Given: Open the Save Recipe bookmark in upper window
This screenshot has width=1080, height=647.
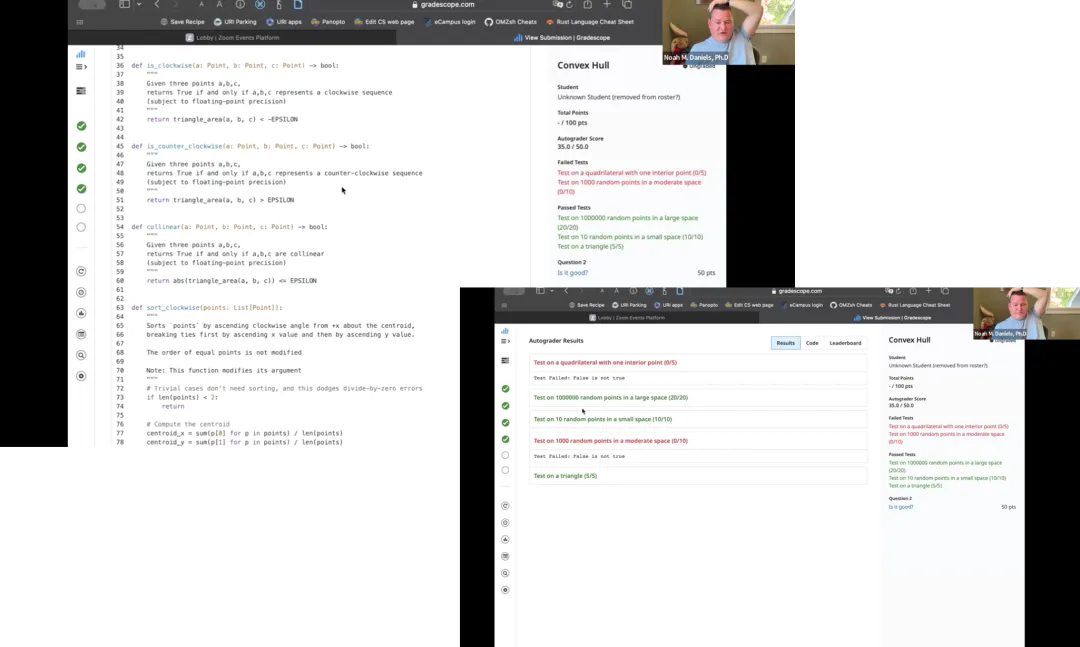Looking at the screenshot, I should point(181,21).
